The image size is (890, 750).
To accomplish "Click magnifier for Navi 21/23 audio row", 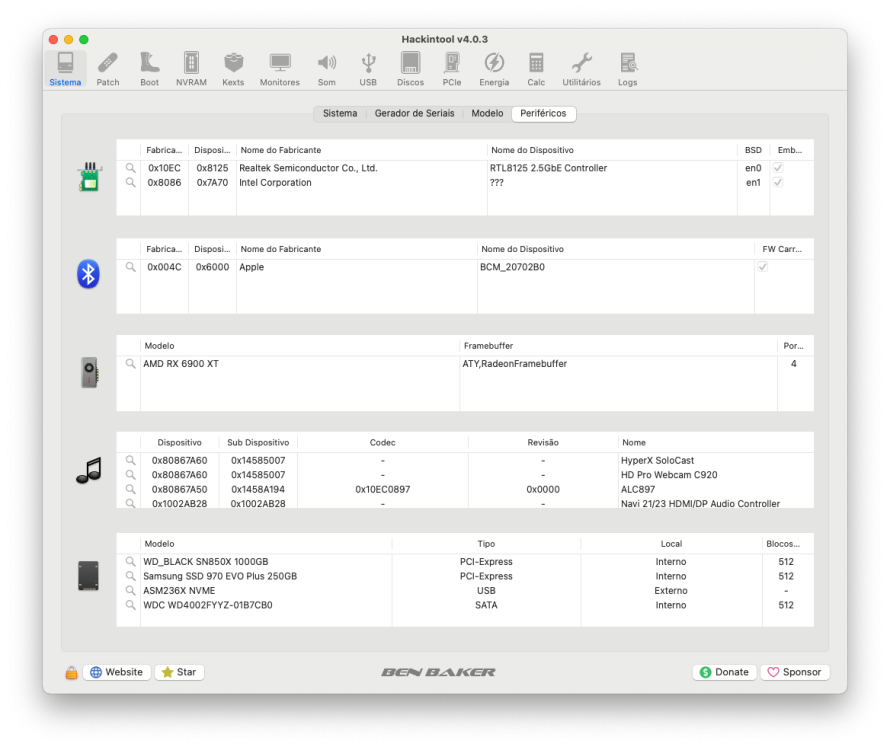I will click(131, 503).
